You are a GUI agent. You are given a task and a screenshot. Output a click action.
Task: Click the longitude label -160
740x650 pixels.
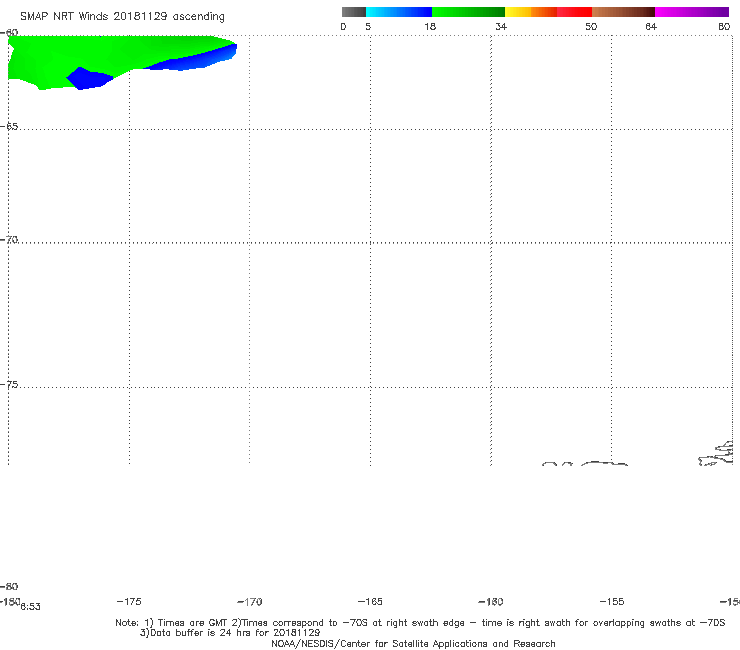click(491, 601)
